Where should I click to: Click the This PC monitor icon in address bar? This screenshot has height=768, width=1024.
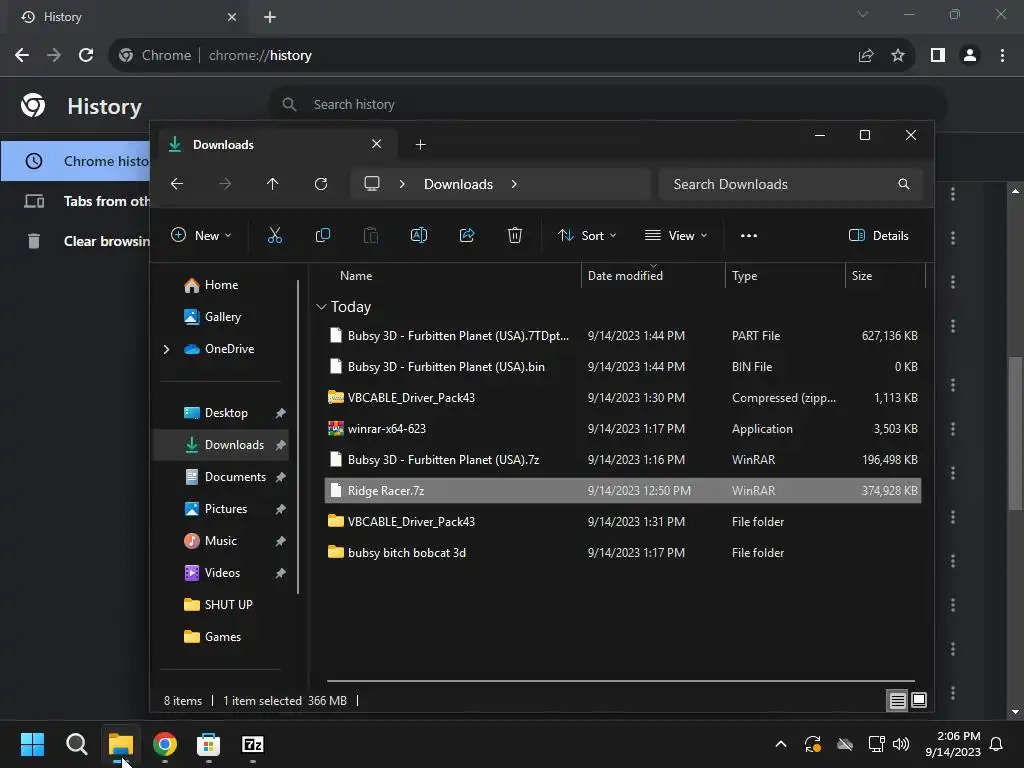[x=372, y=184]
